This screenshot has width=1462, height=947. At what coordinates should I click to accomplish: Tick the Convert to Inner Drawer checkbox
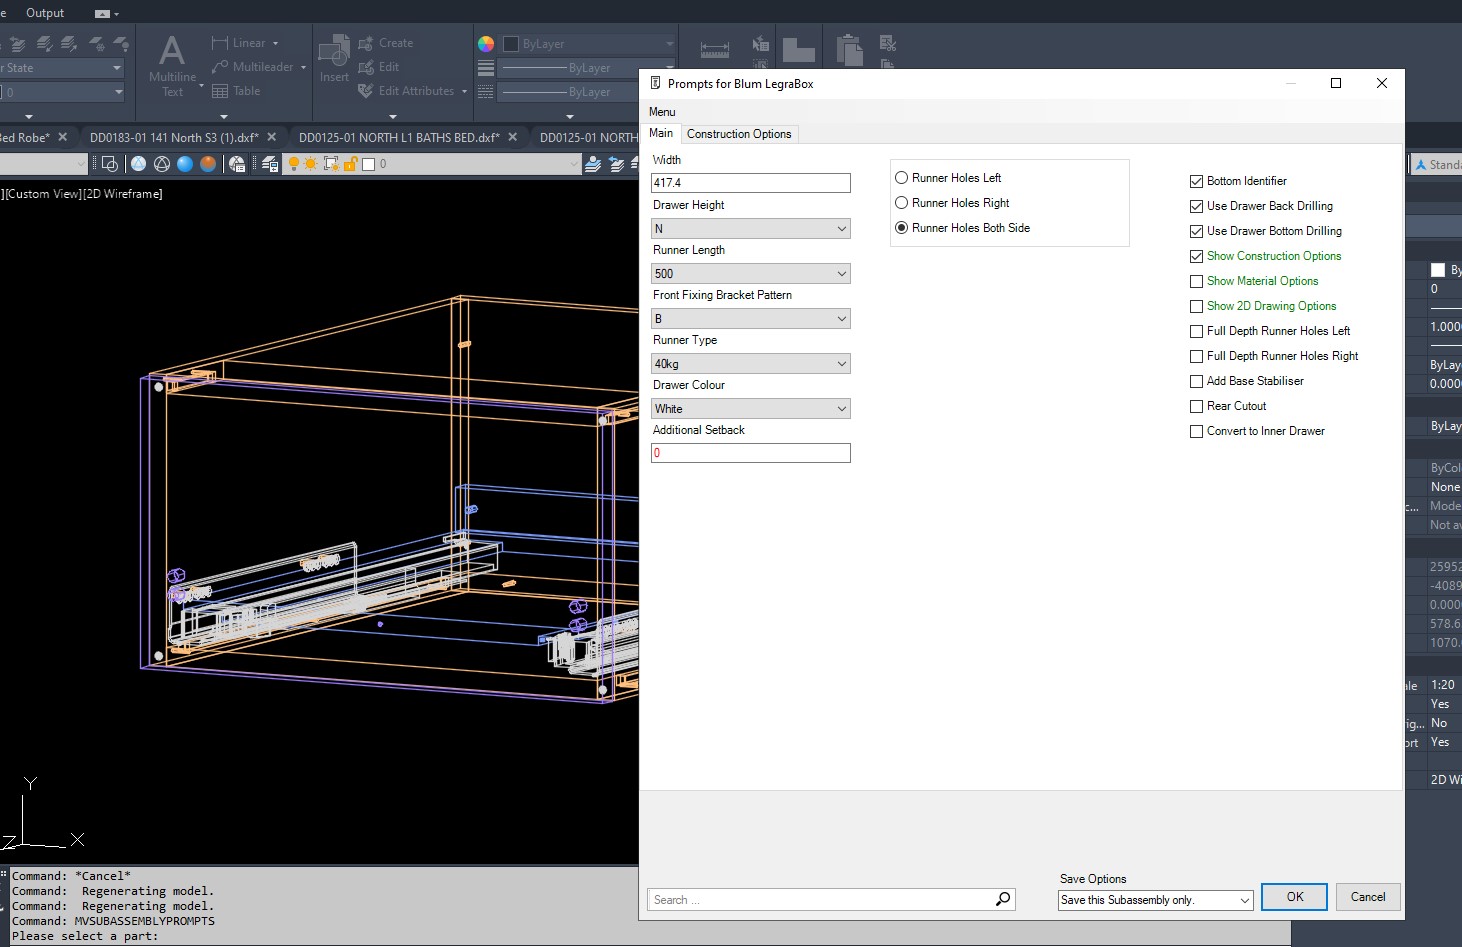1196,431
